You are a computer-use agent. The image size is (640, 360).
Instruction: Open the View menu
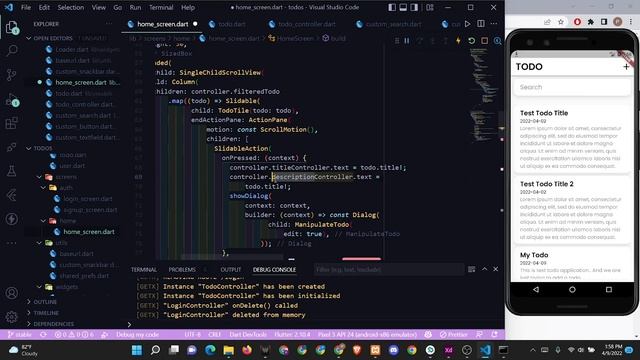[99, 7]
